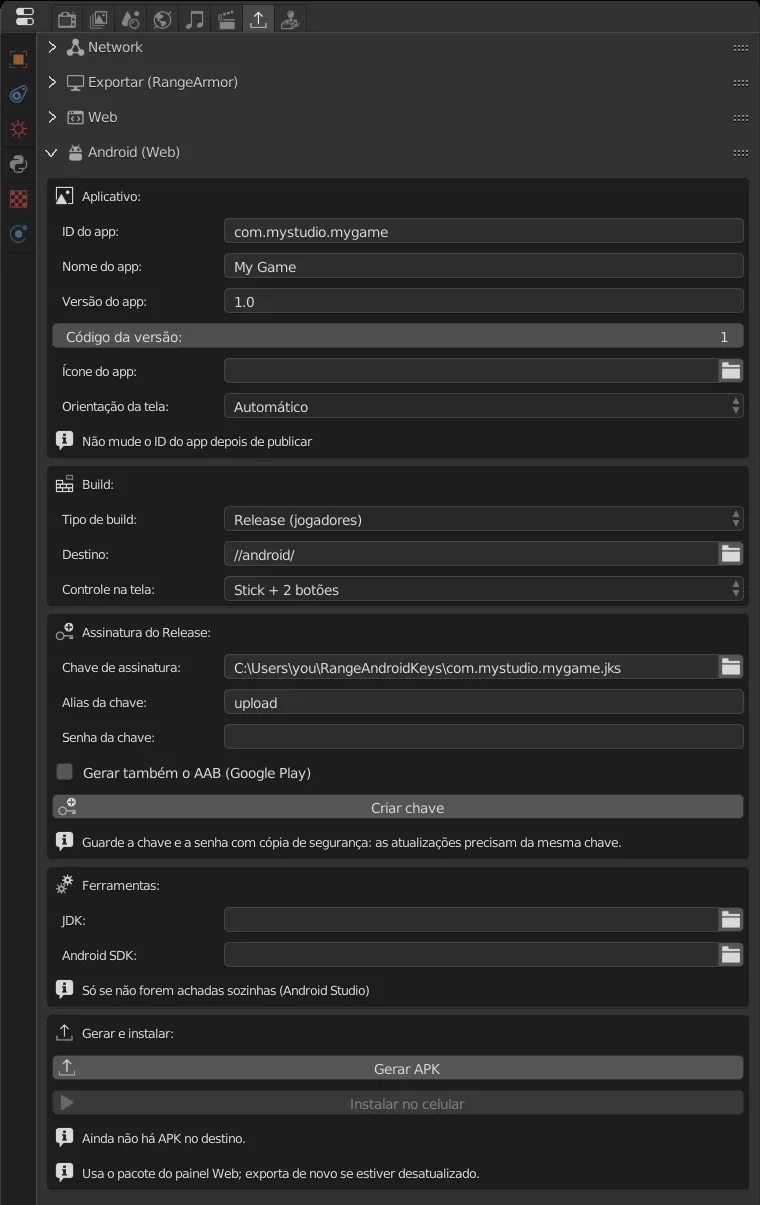Browse for the JDK folder
760x1205 pixels.
[x=731, y=920]
